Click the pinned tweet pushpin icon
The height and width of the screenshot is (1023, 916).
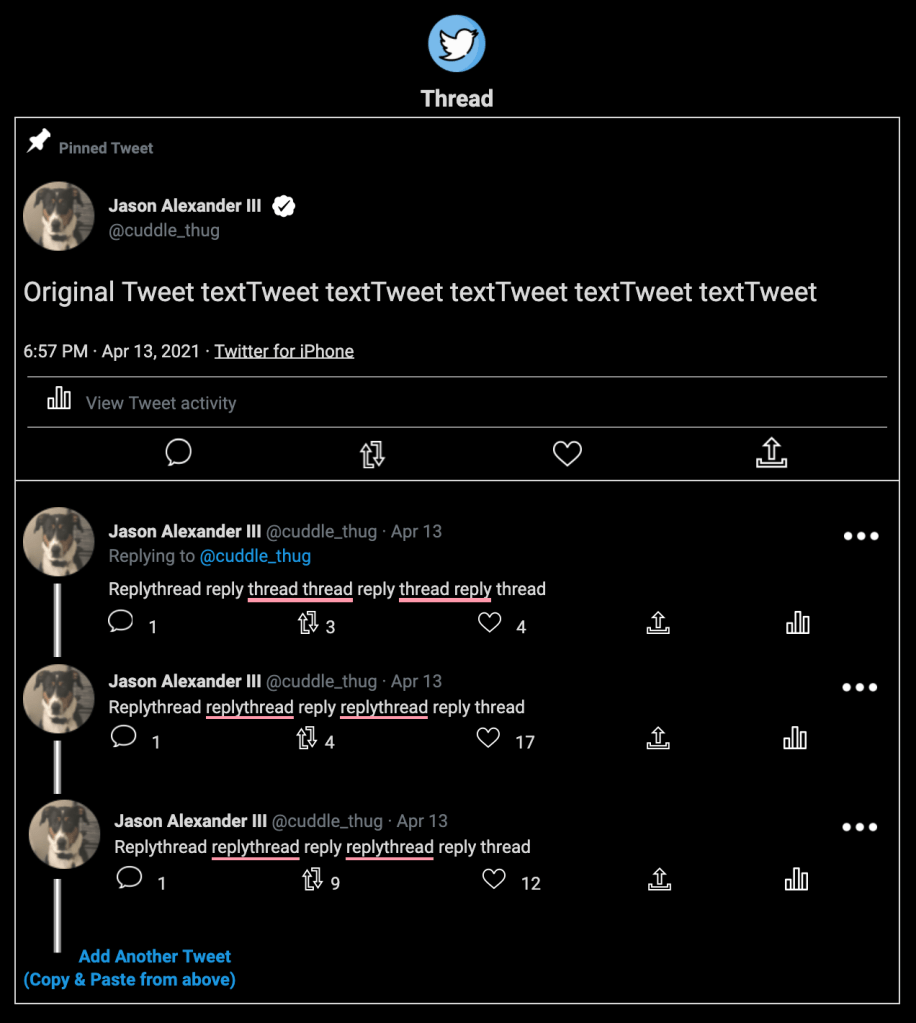[39, 141]
